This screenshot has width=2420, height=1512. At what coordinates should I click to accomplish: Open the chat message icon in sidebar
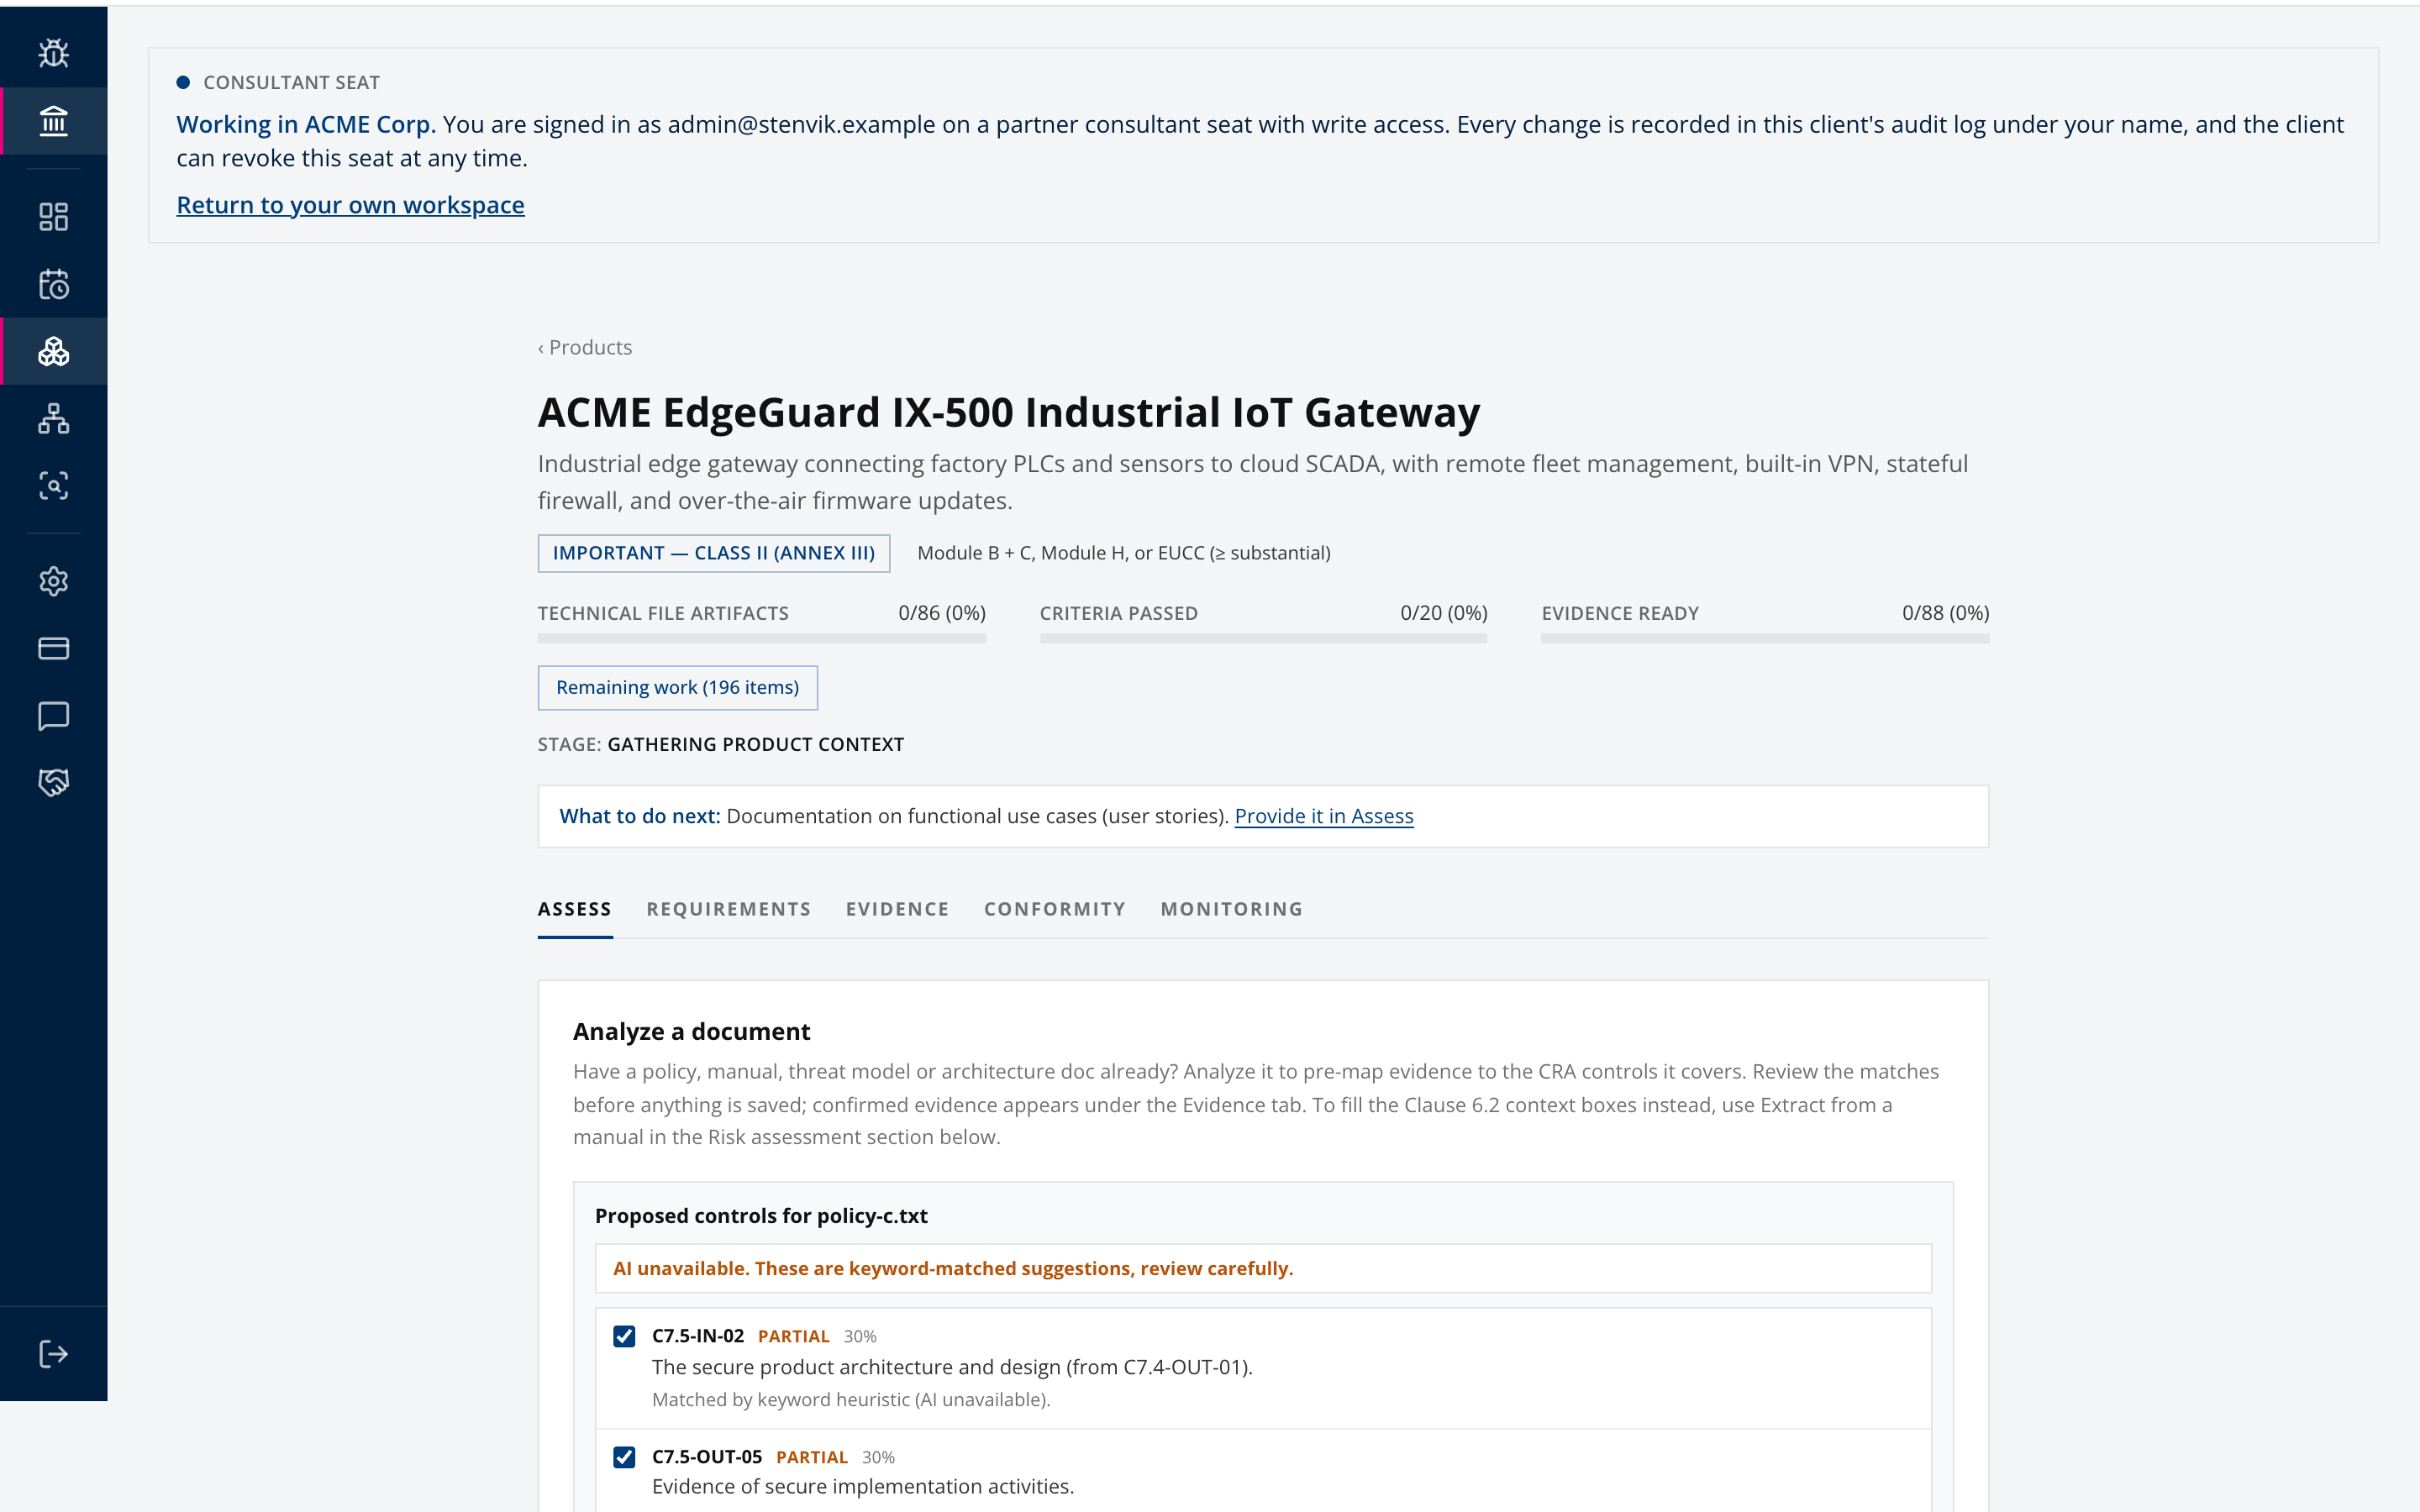tap(53, 716)
